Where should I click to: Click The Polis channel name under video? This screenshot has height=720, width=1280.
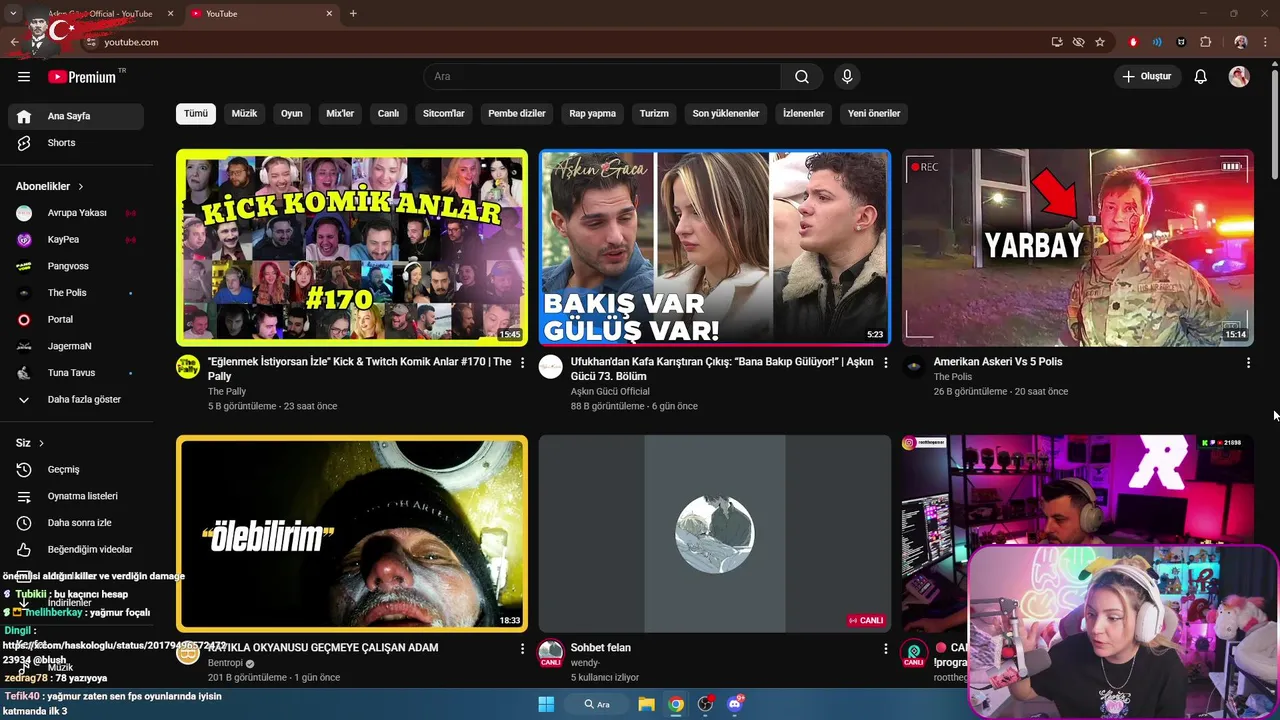point(953,377)
